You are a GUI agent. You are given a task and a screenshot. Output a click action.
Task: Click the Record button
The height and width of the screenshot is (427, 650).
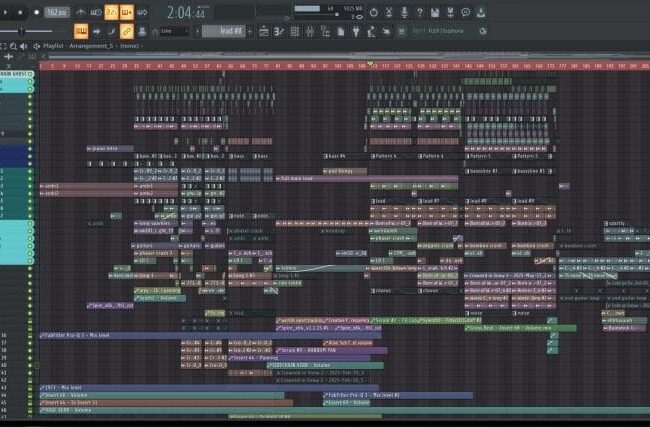36,12
